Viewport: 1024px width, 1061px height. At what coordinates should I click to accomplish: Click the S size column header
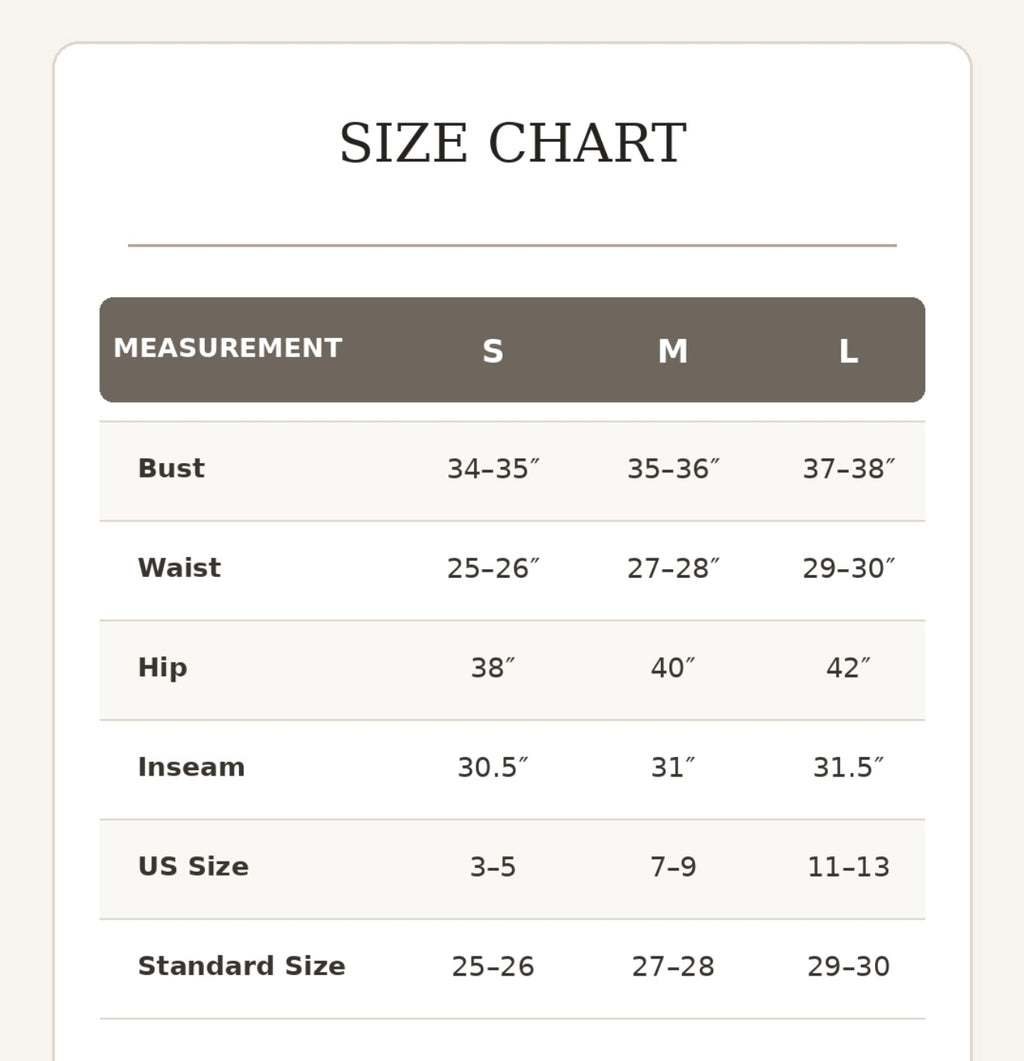point(493,351)
